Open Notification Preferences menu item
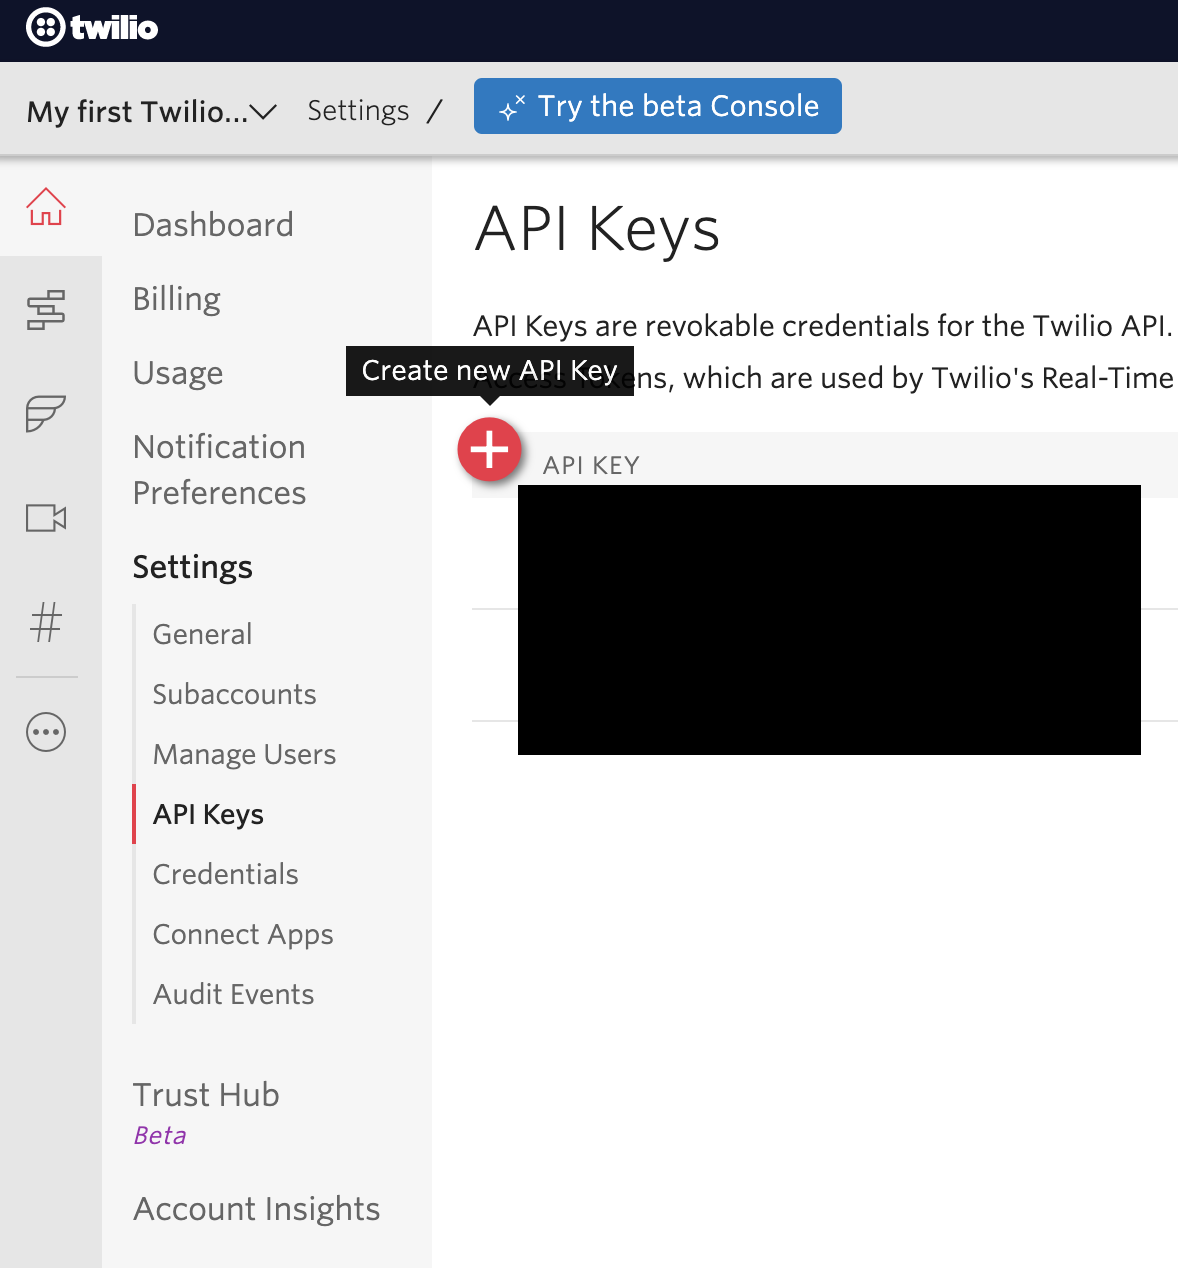Image resolution: width=1178 pixels, height=1268 pixels. click(220, 470)
